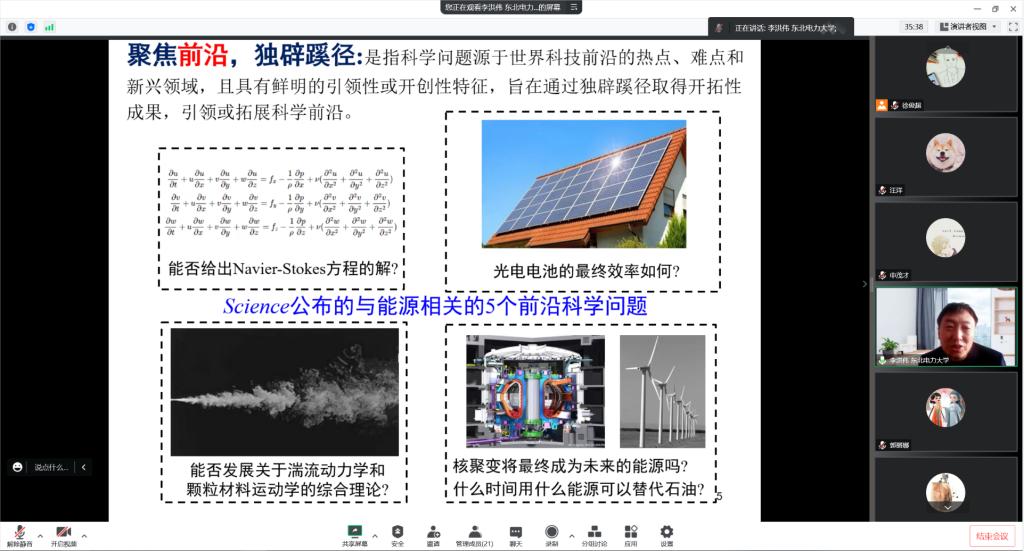This screenshot has width=1024, height=551.
Task: Open the Share Screen (共享屏幕) tool
Action: [354, 533]
